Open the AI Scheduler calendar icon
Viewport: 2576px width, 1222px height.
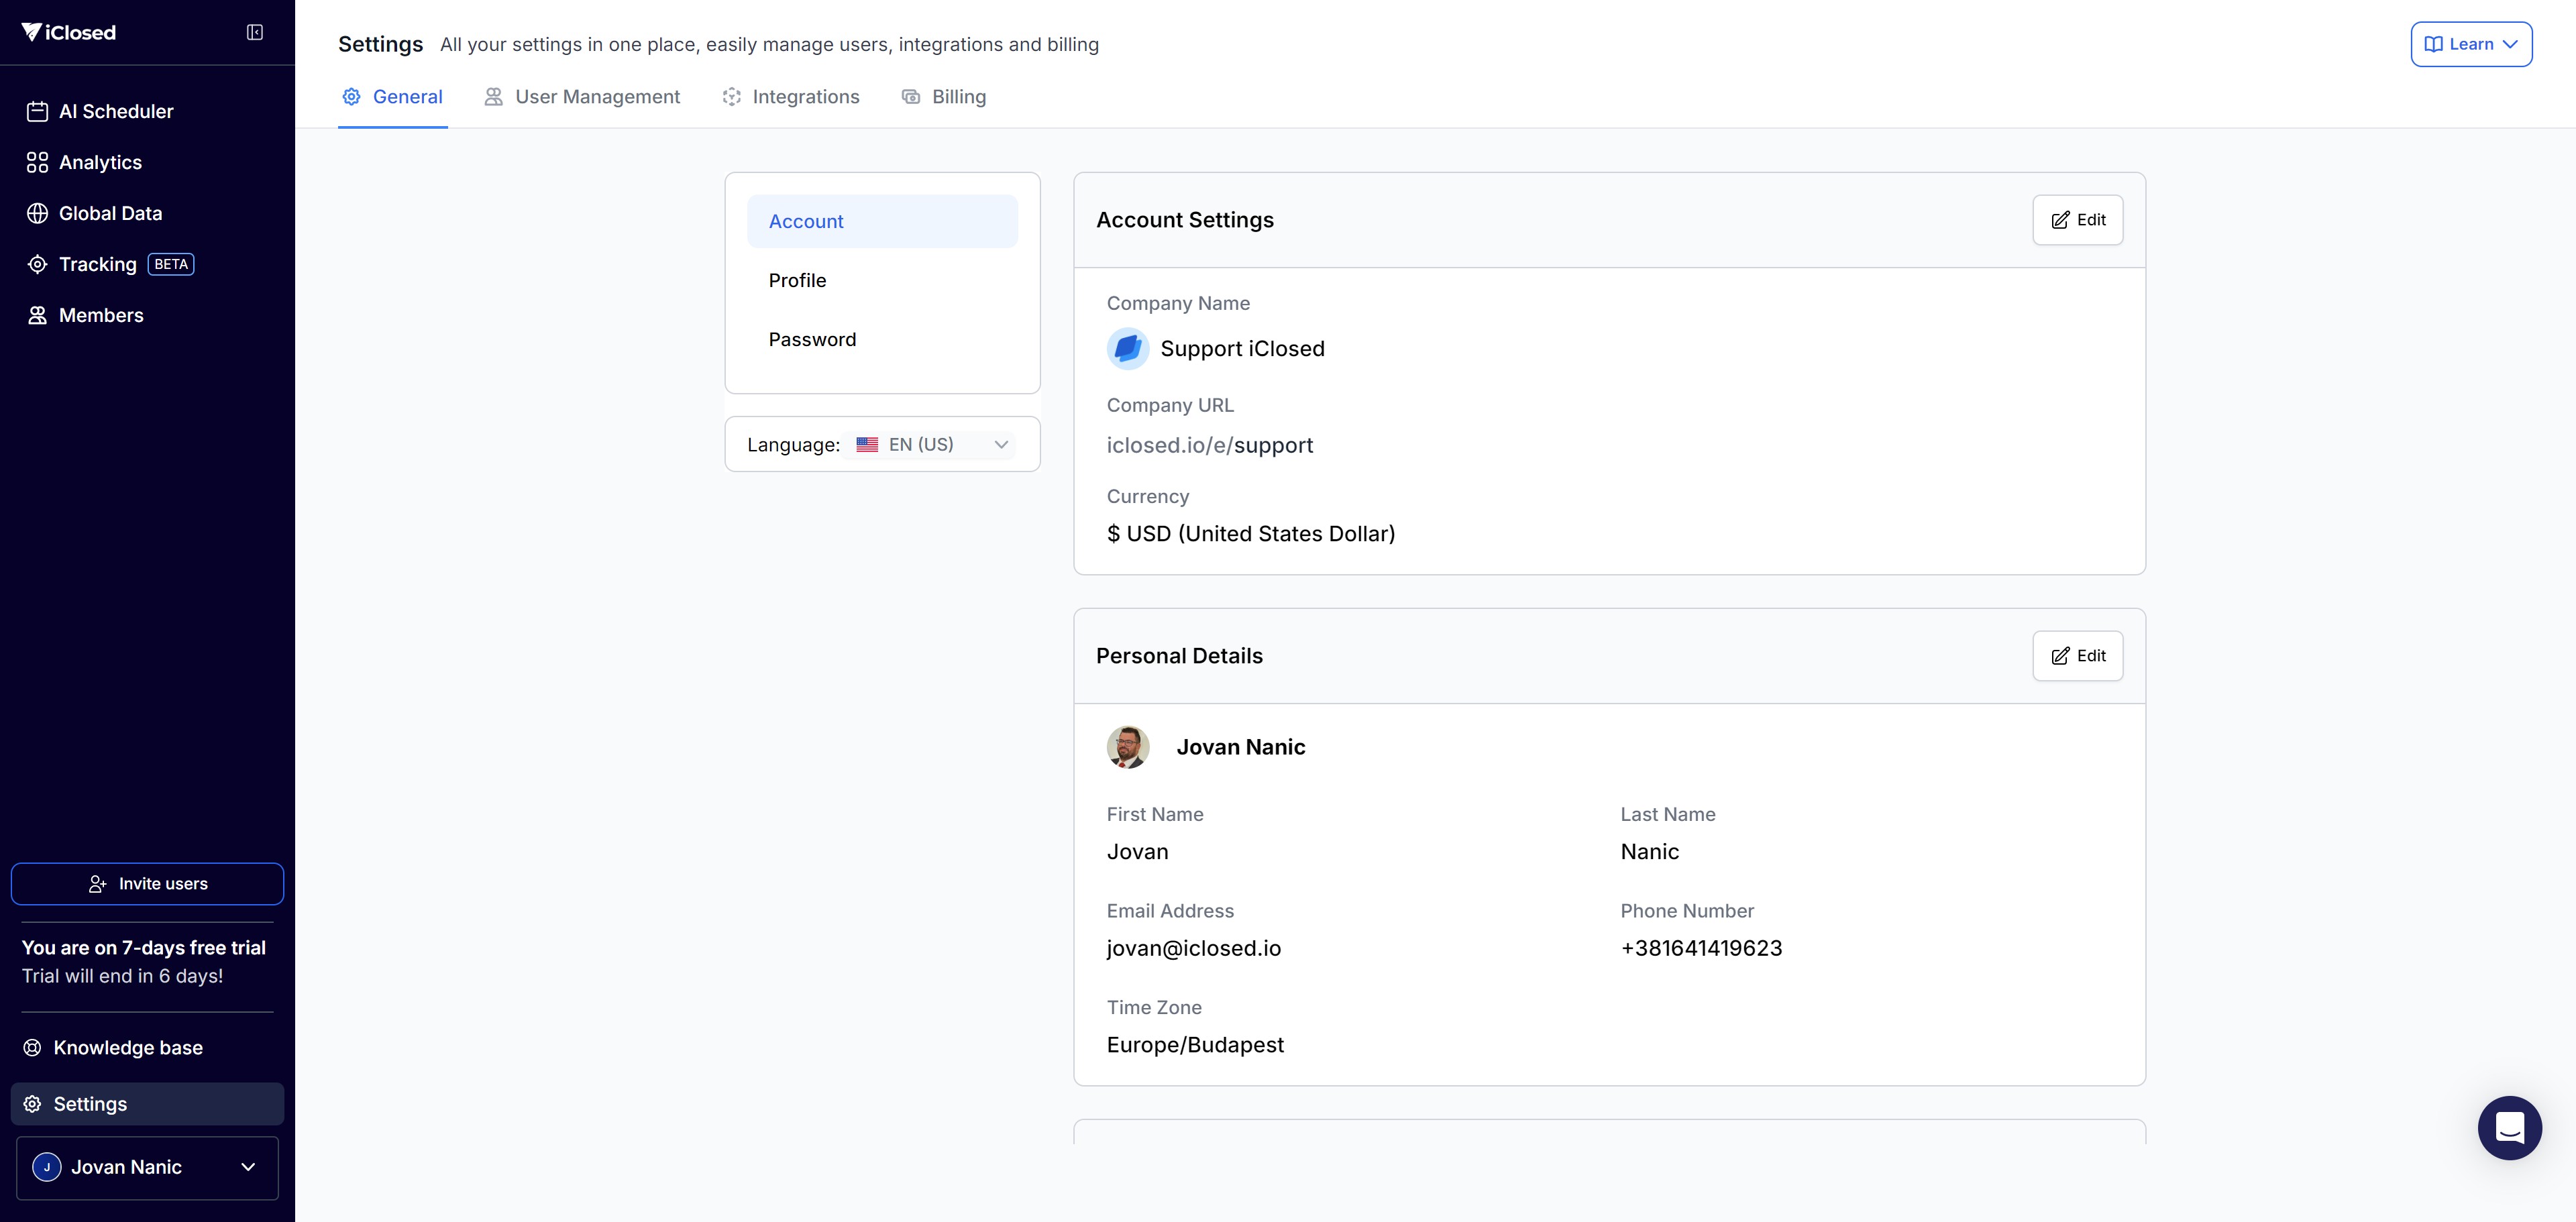[x=37, y=112]
